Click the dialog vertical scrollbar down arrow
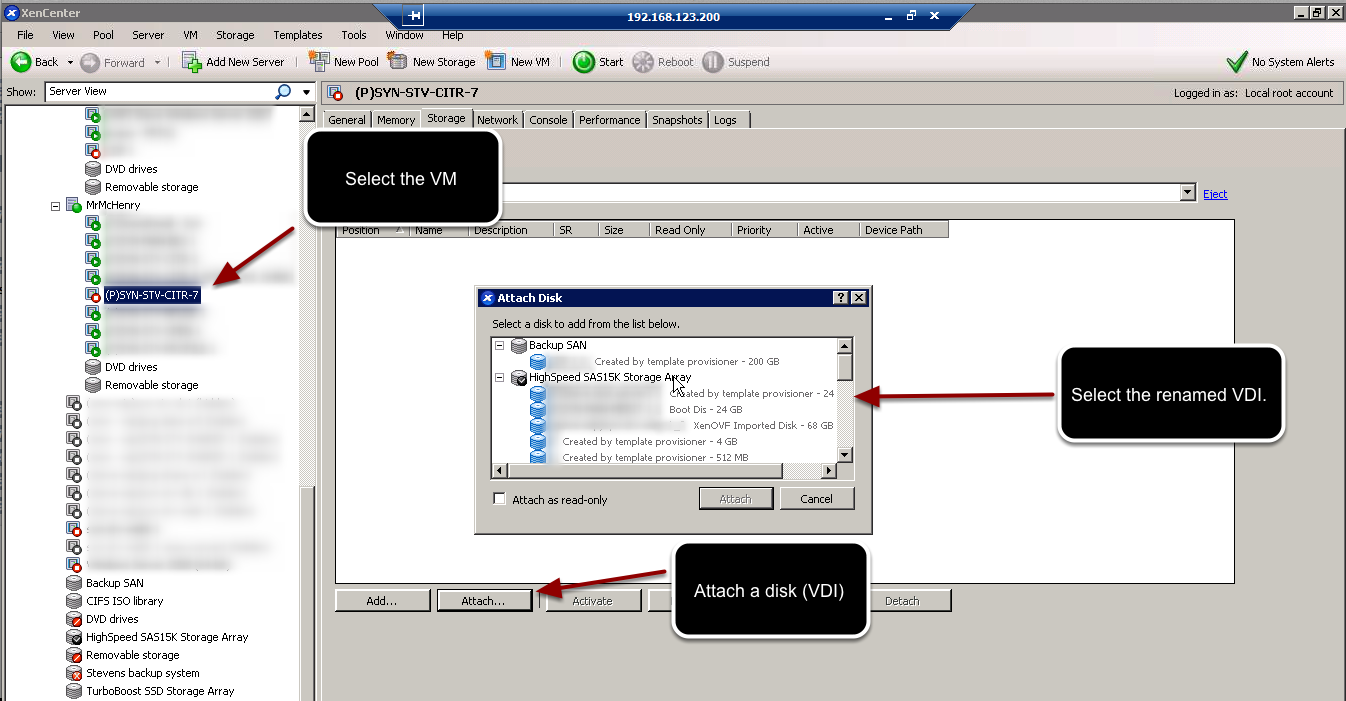Screen dimensions: 1346x701 (845, 455)
